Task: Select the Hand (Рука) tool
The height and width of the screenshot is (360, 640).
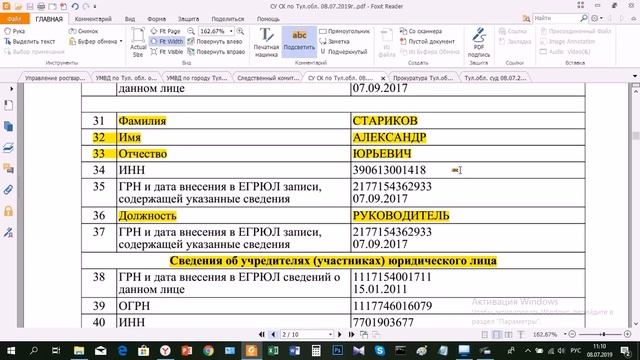Action: [14, 31]
